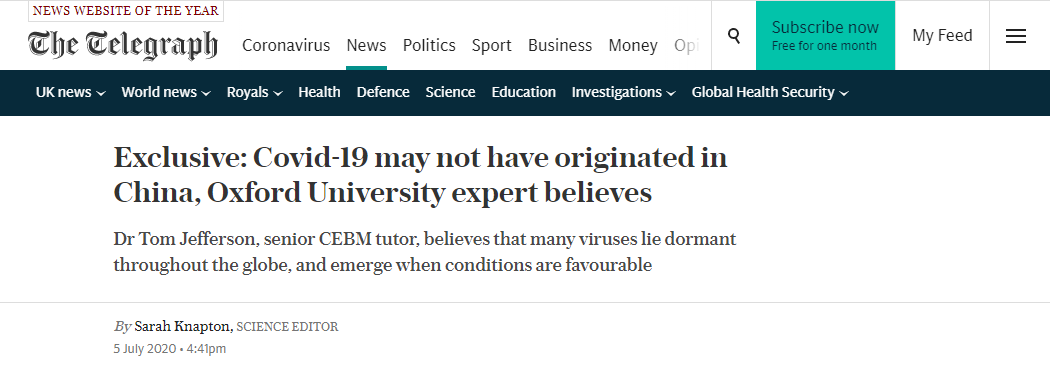Expand the World news dropdown

click(x=166, y=92)
